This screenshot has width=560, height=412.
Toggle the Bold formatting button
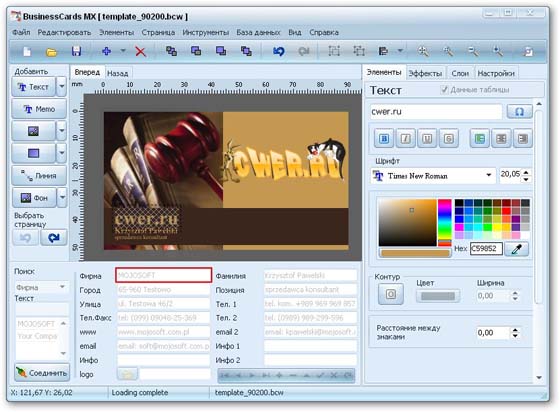tap(384, 139)
